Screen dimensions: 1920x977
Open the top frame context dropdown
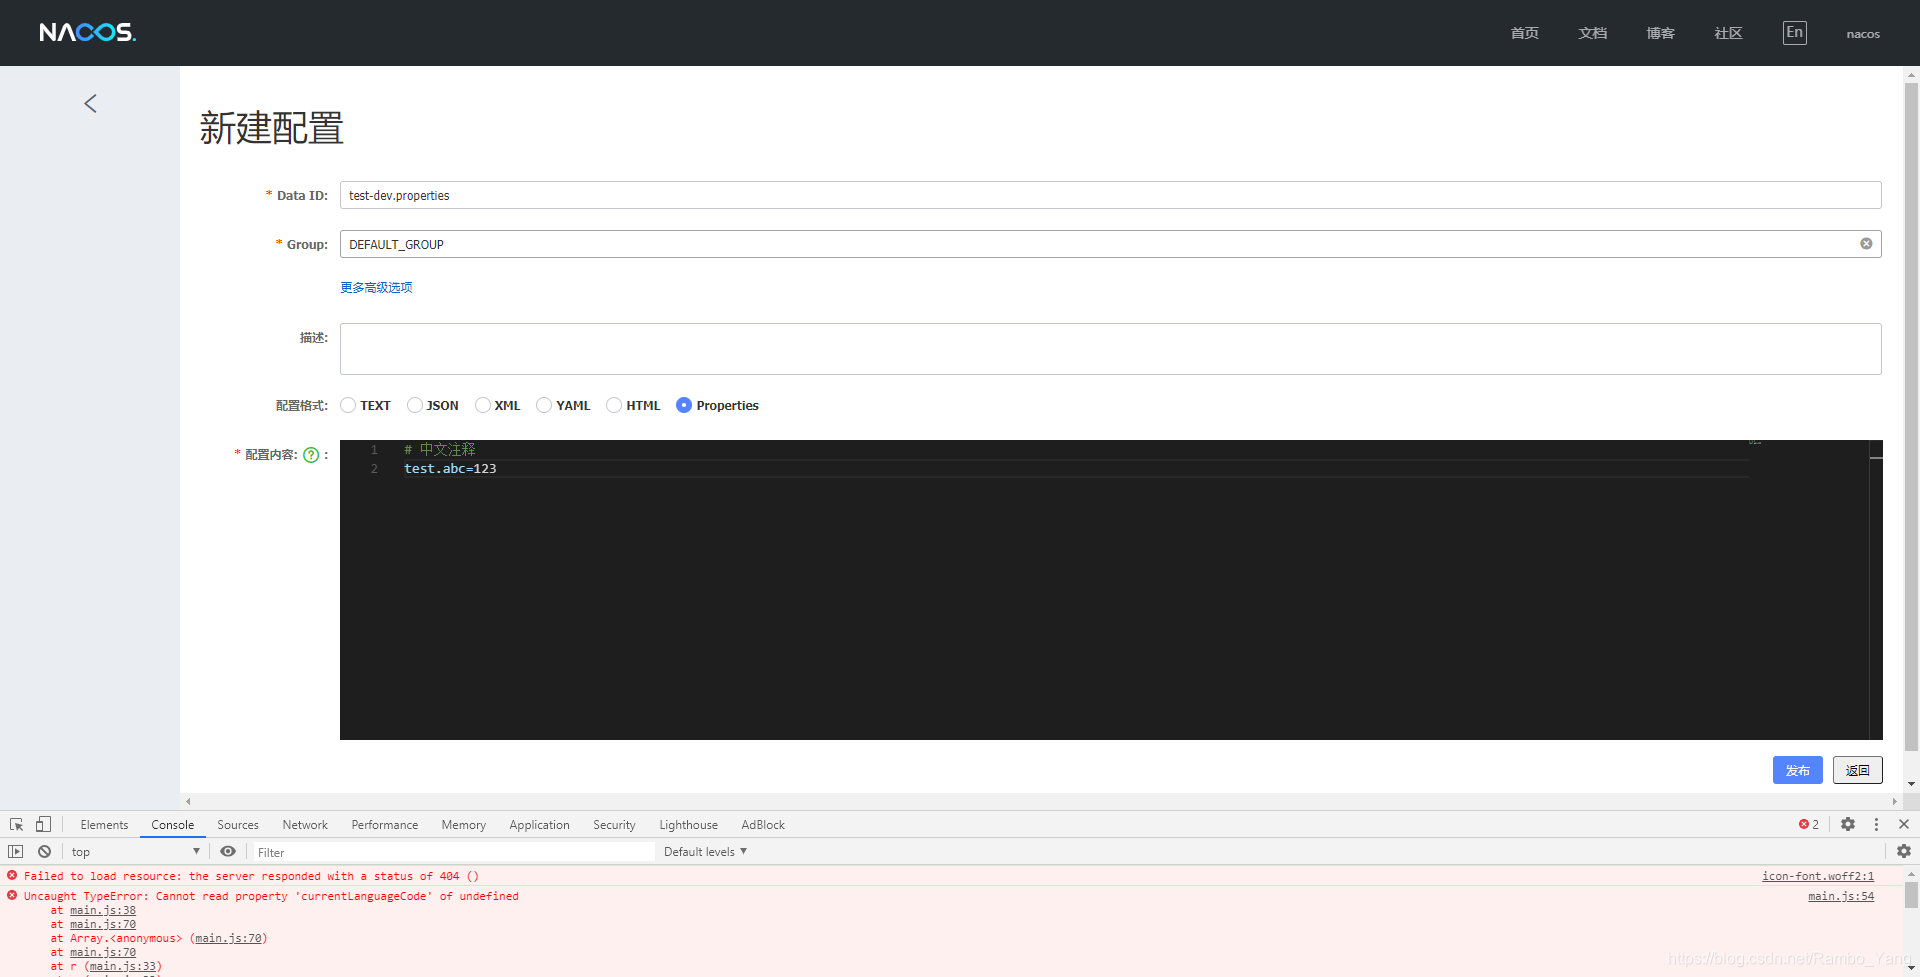click(x=134, y=851)
